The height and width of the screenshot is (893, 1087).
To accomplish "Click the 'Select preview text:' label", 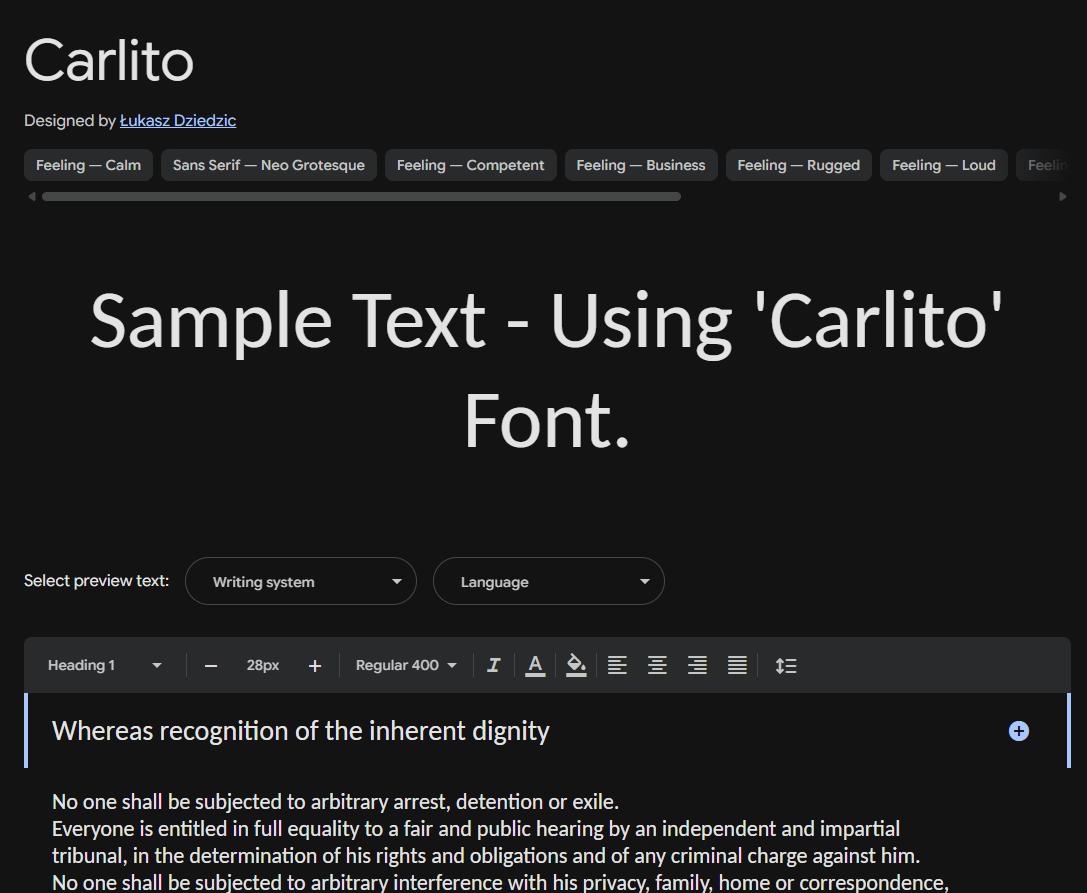I will point(96,581).
